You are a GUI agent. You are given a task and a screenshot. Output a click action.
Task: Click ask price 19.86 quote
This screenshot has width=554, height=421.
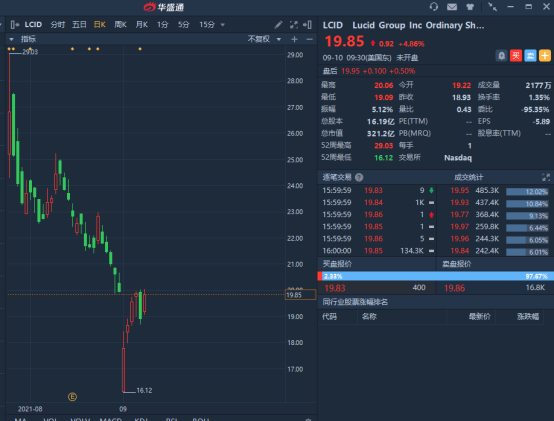pyautogui.click(x=454, y=288)
